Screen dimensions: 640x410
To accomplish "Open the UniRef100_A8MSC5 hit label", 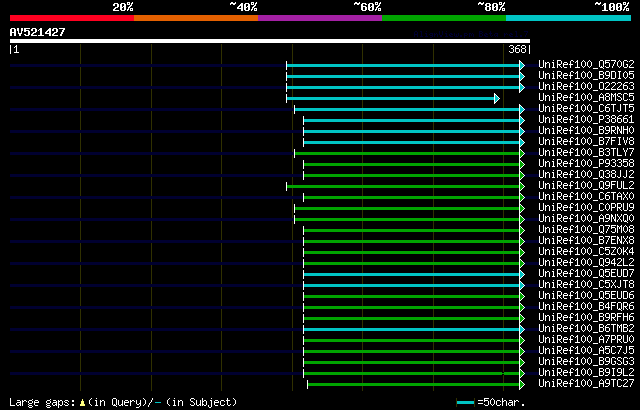I will 586,98.
